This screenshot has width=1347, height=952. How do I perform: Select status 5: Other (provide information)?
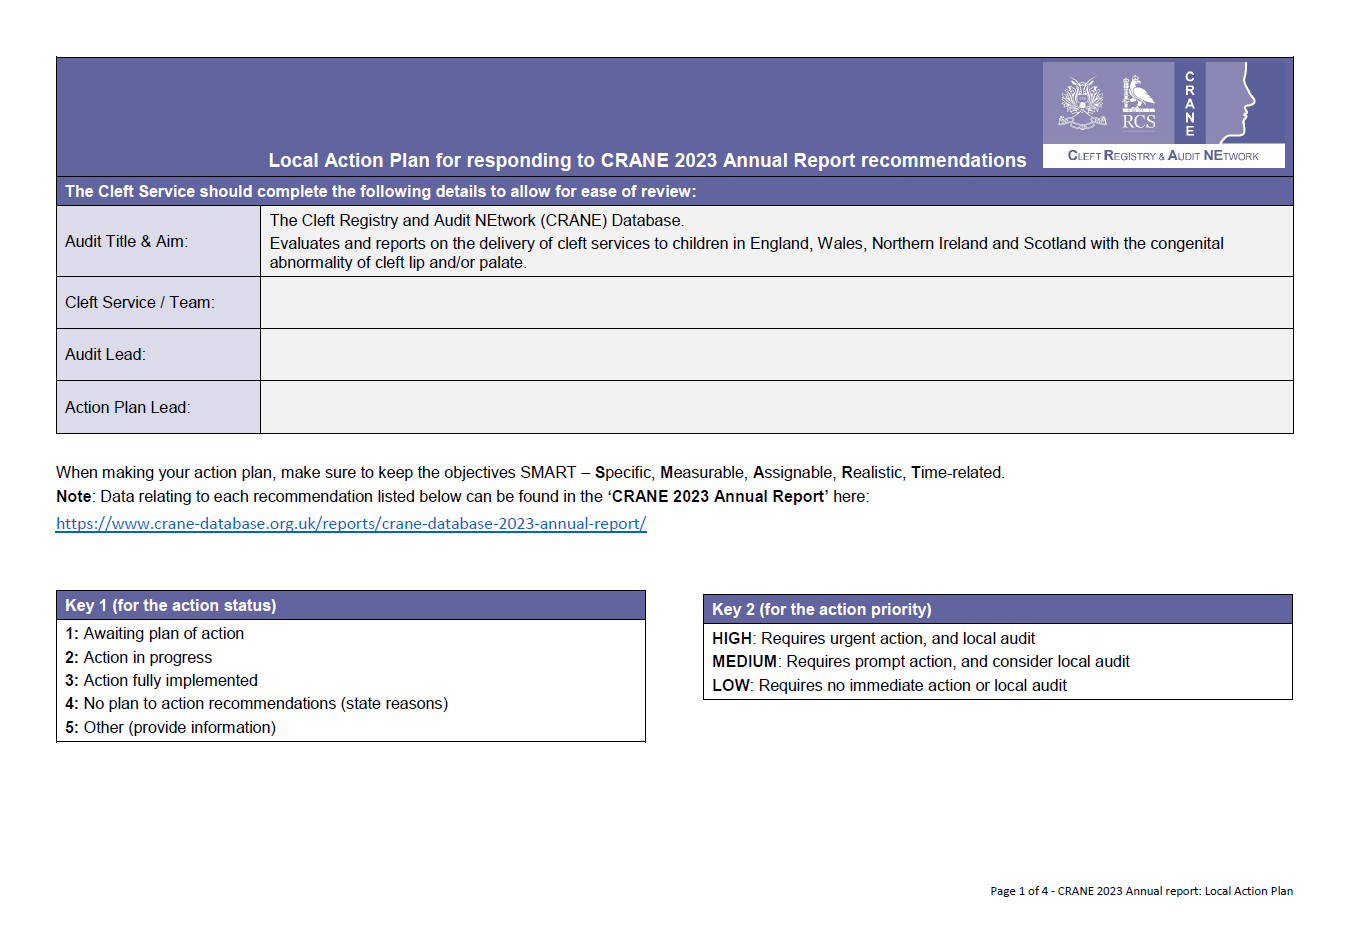click(171, 727)
